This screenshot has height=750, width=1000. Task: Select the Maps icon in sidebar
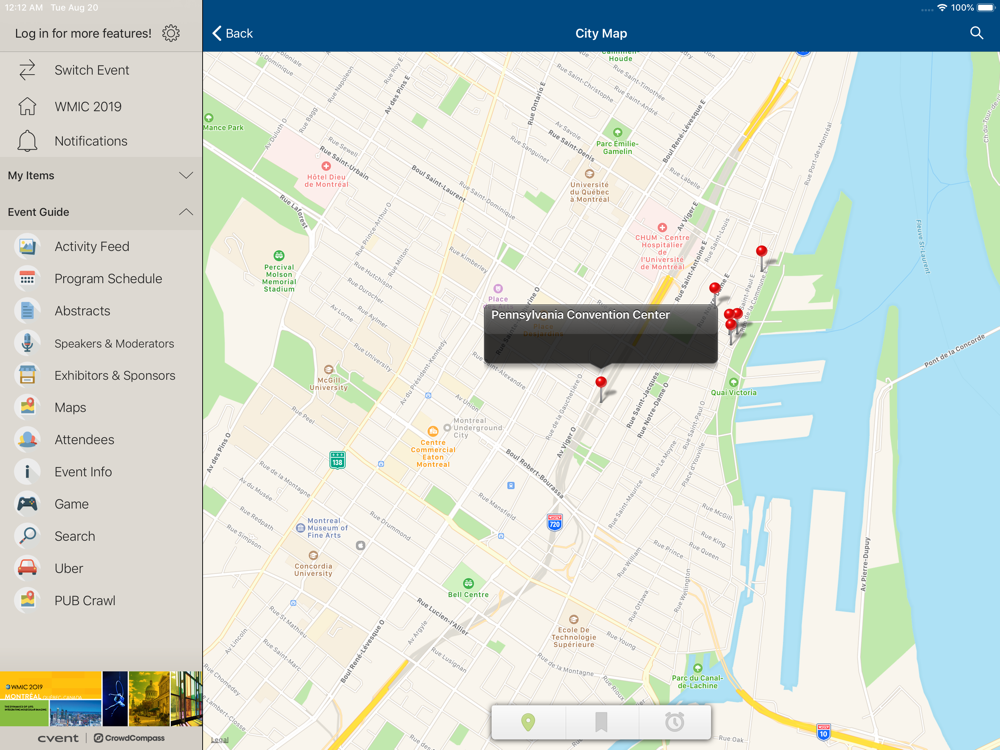[27, 407]
